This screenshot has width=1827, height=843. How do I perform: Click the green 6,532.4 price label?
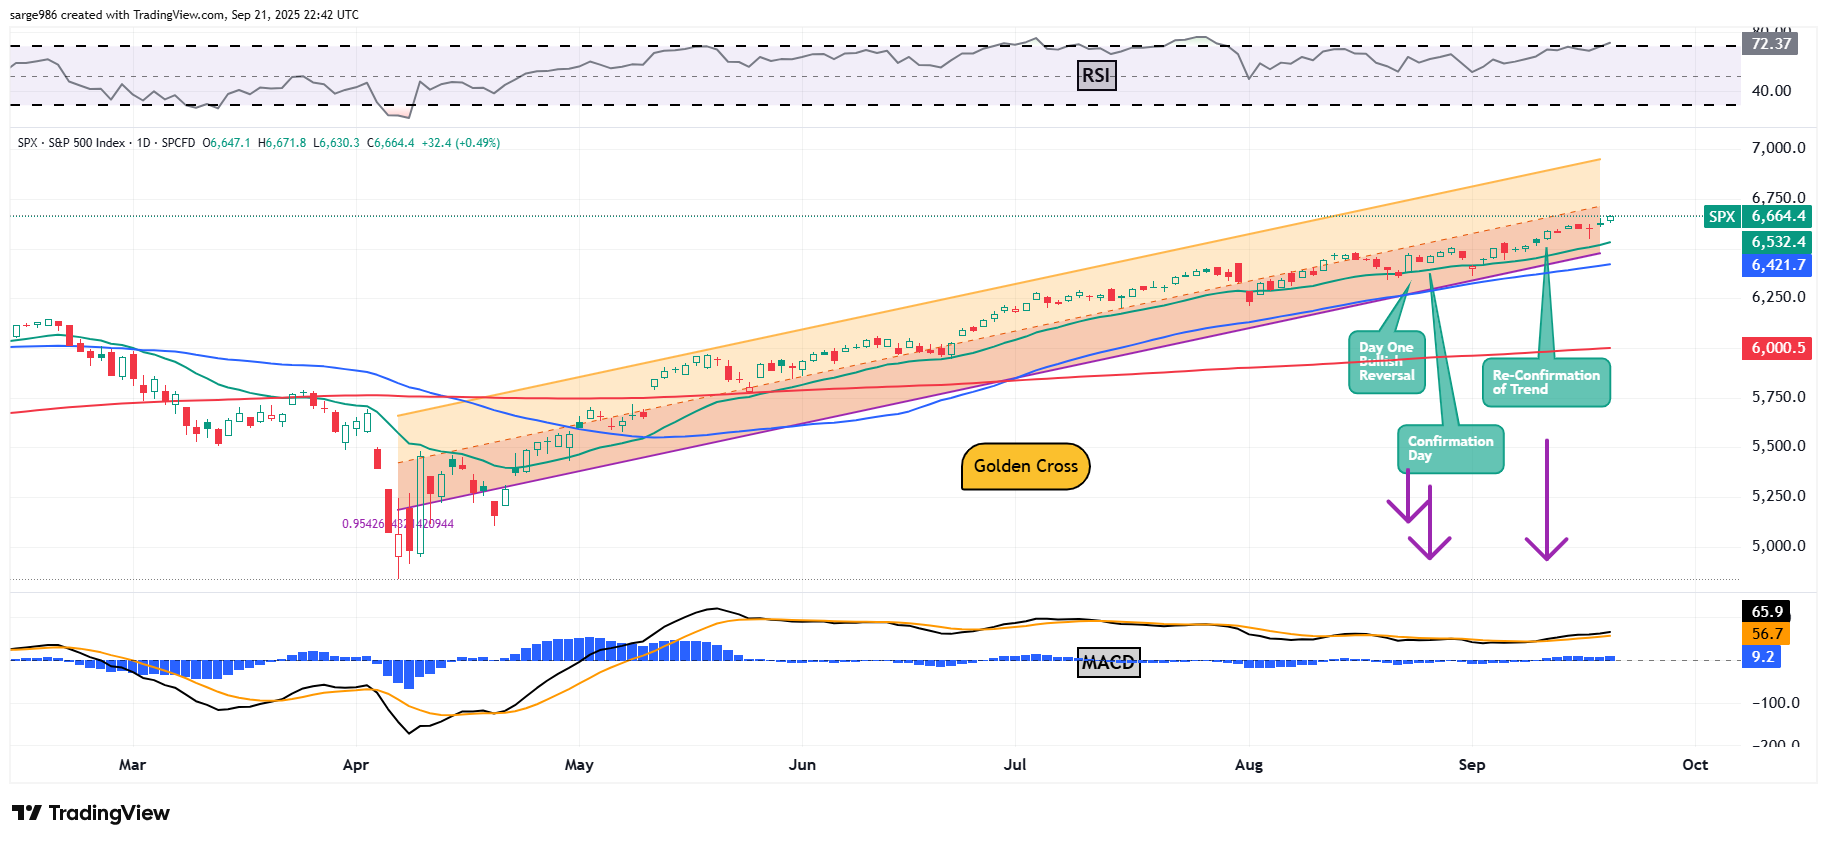pyautogui.click(x=1778, y=242)
